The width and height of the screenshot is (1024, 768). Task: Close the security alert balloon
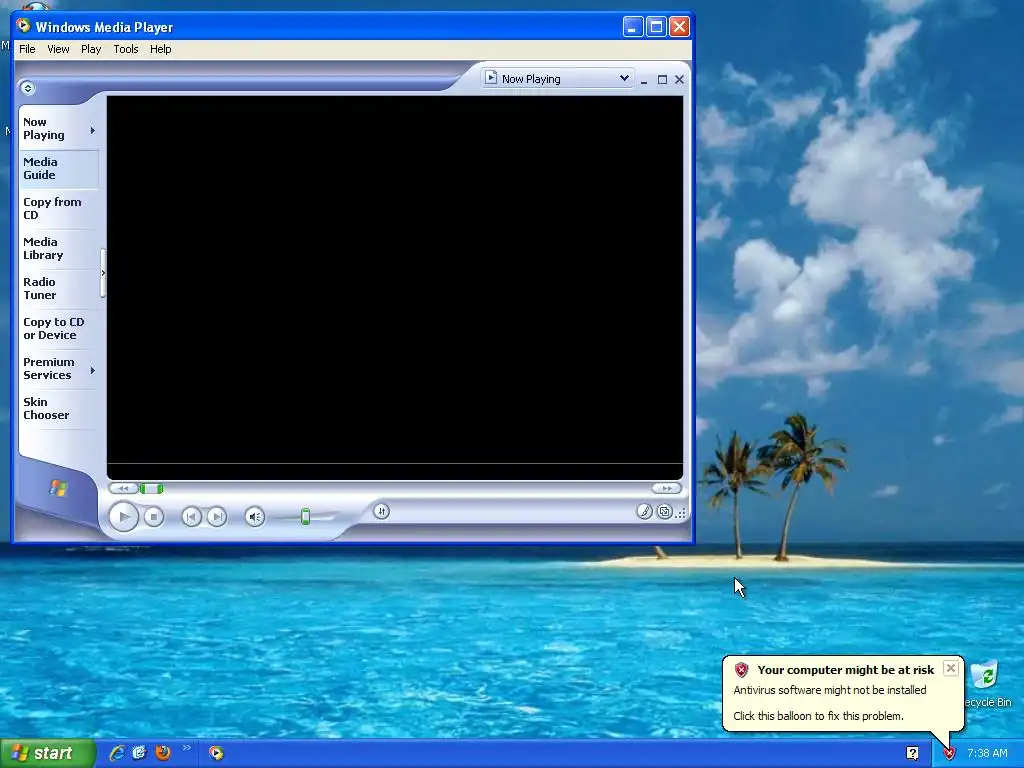pos(951,668)
